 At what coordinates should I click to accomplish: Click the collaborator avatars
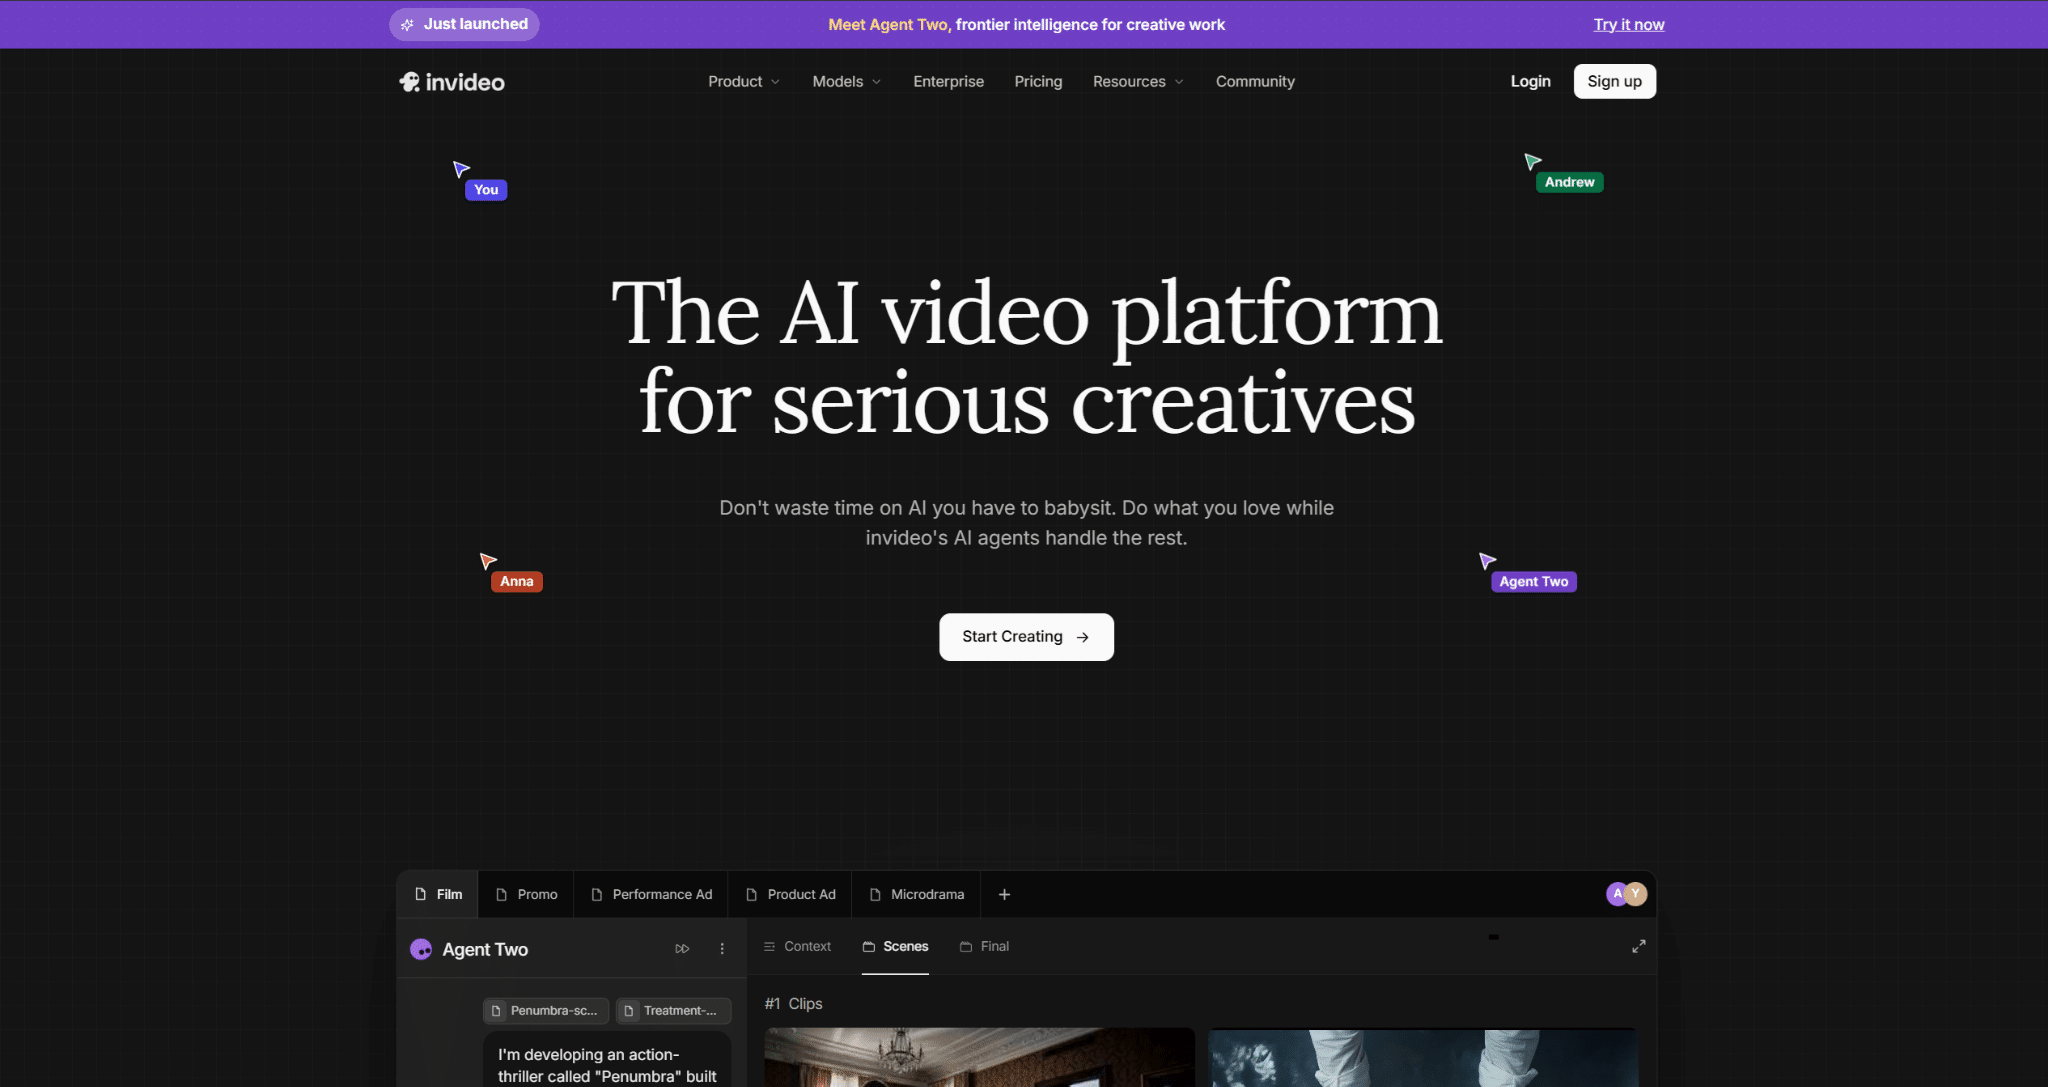[1627, 894]
